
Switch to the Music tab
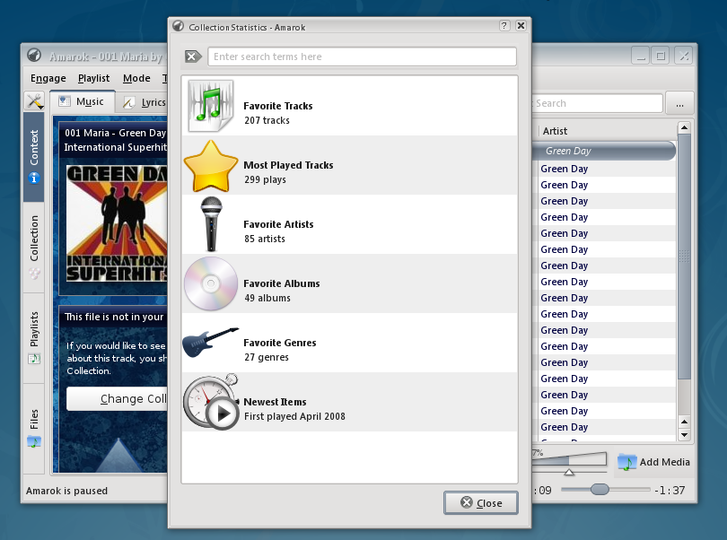82,102
